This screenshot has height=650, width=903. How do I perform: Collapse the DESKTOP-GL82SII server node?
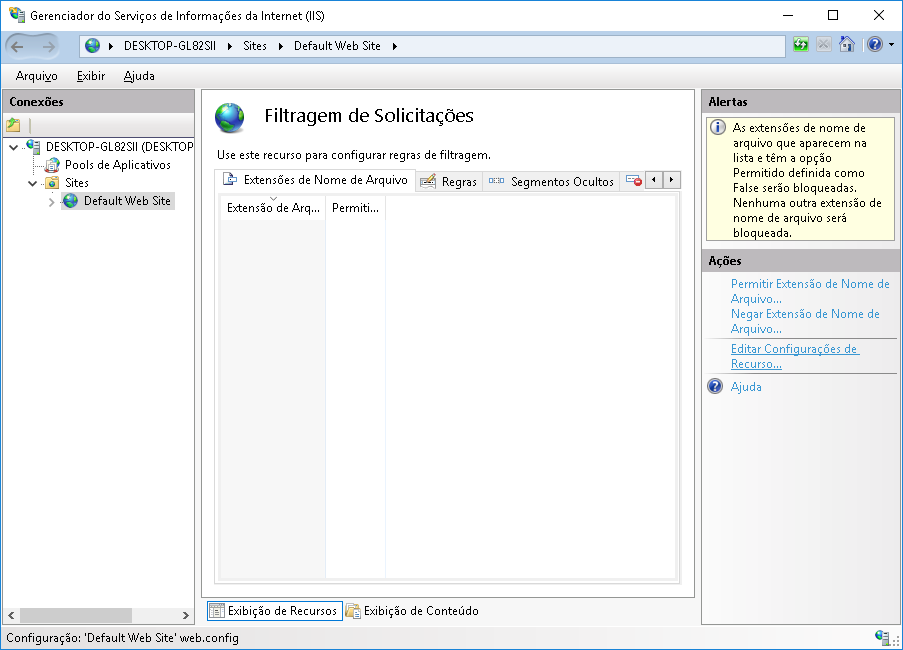pyautogui.click(x=14, y=147)
